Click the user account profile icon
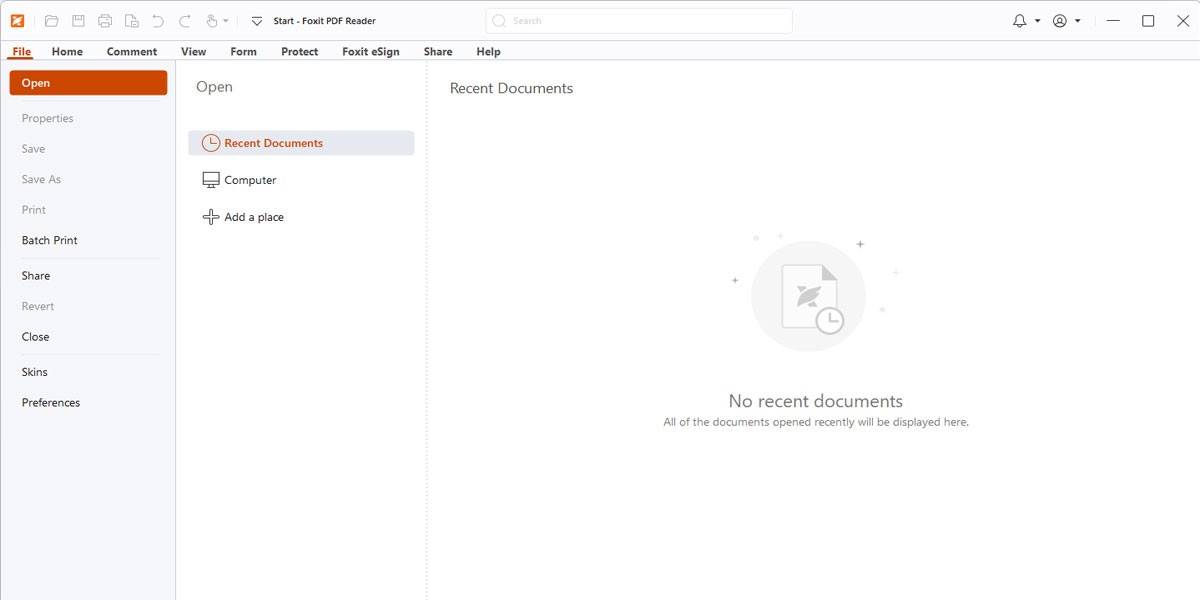The height and width of the screenshot is (600, 1200). point(1060,21)
